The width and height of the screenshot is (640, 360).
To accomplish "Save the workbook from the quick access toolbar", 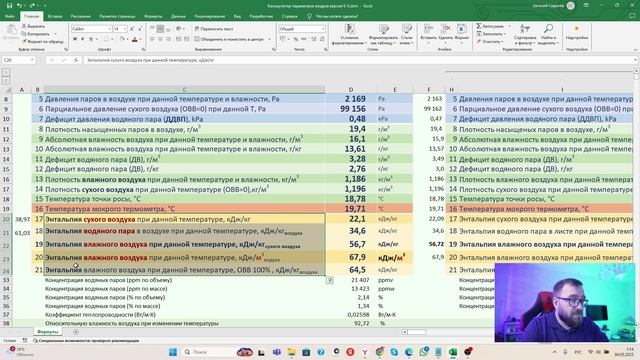I will point(9,6).
